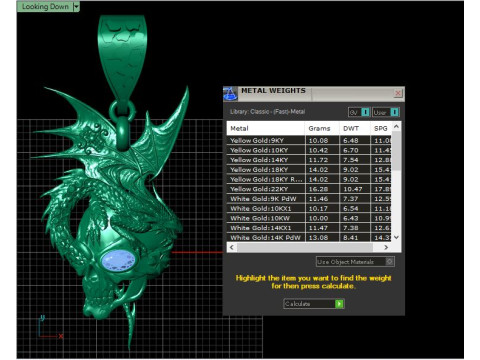480x360 pixels.
Task: Select the Yellow Gold:18KY row
Action: [x=309, y=169]
